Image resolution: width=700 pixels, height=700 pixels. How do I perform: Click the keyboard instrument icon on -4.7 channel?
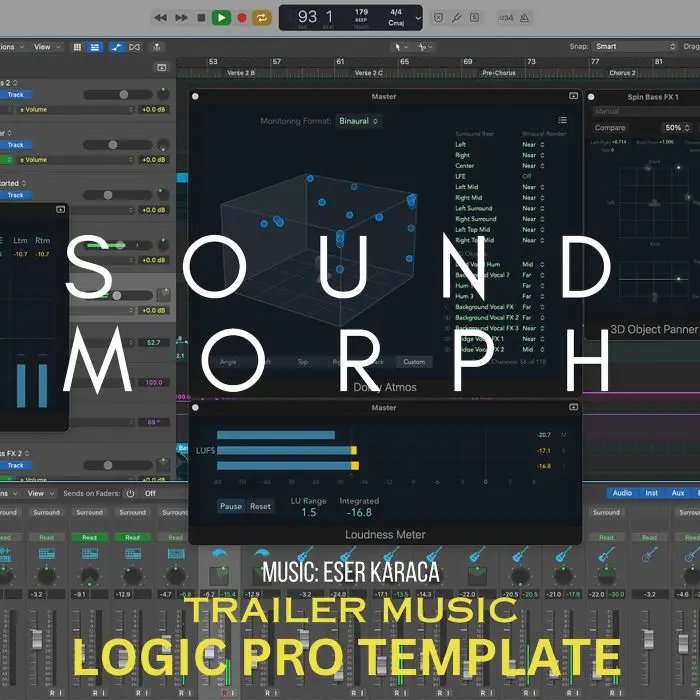[x=176, y=554]
